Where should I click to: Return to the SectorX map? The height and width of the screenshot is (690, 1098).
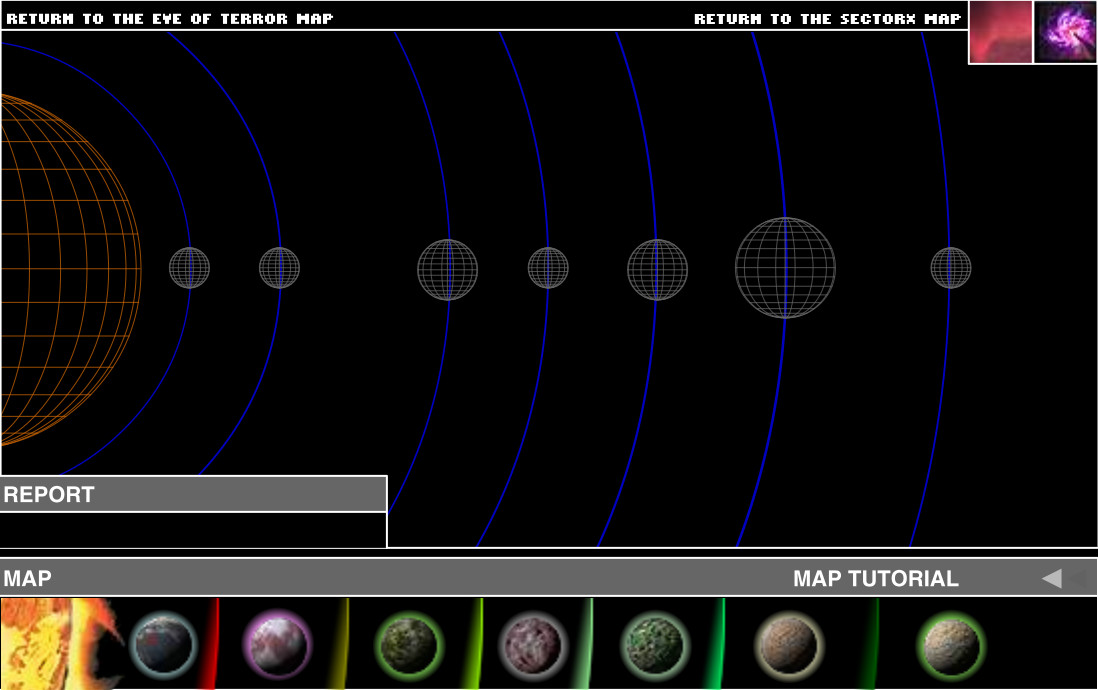click(827, 18)
